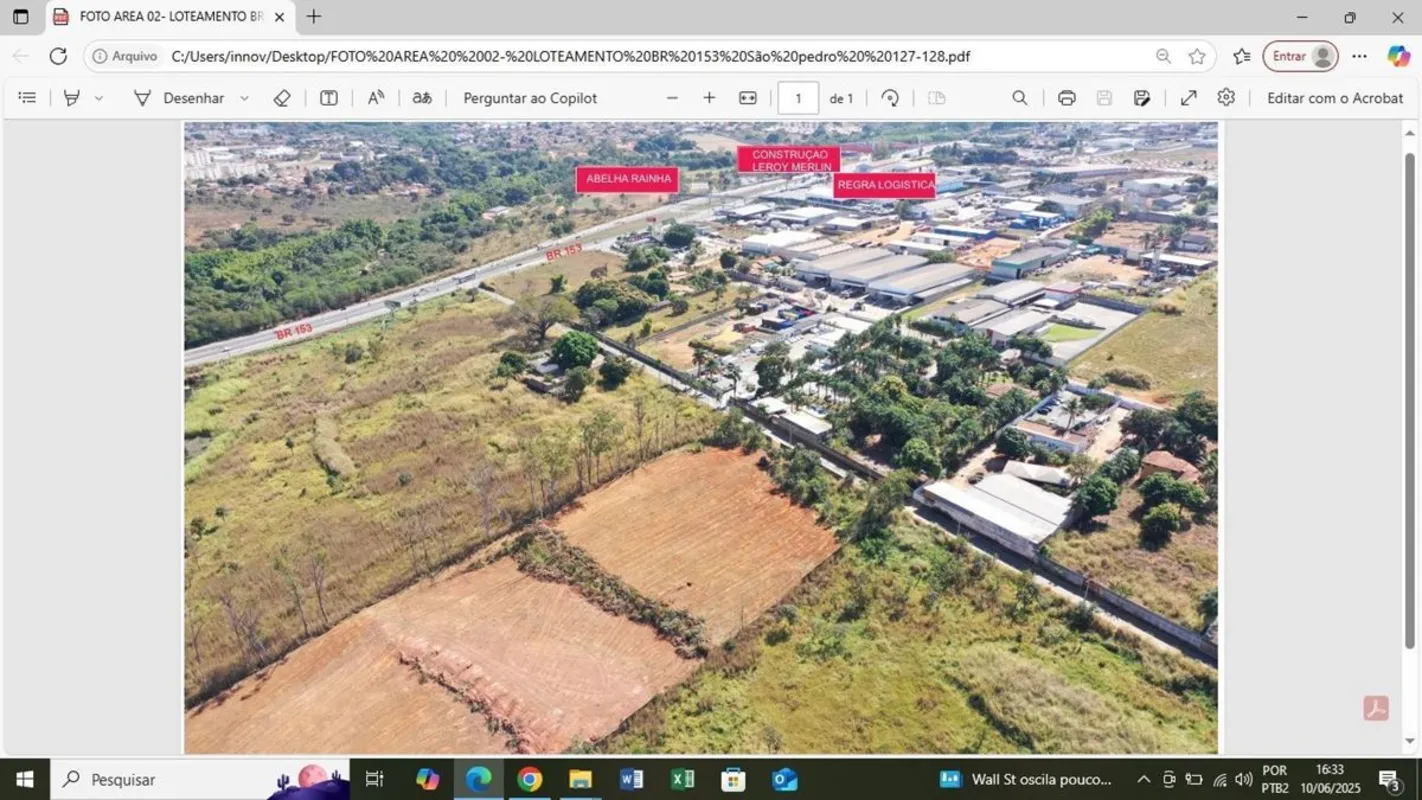
Task: Show hidden system tray icons
Action: tap(1143, 779)
